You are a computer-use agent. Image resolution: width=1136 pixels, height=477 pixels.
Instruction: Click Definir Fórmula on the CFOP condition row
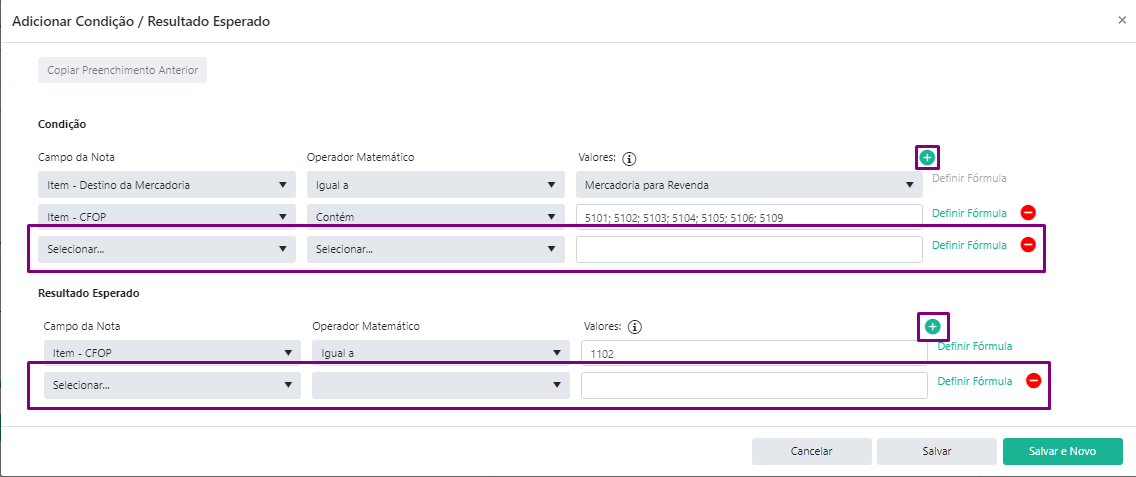pyautogui.click(x=969, y=213)
